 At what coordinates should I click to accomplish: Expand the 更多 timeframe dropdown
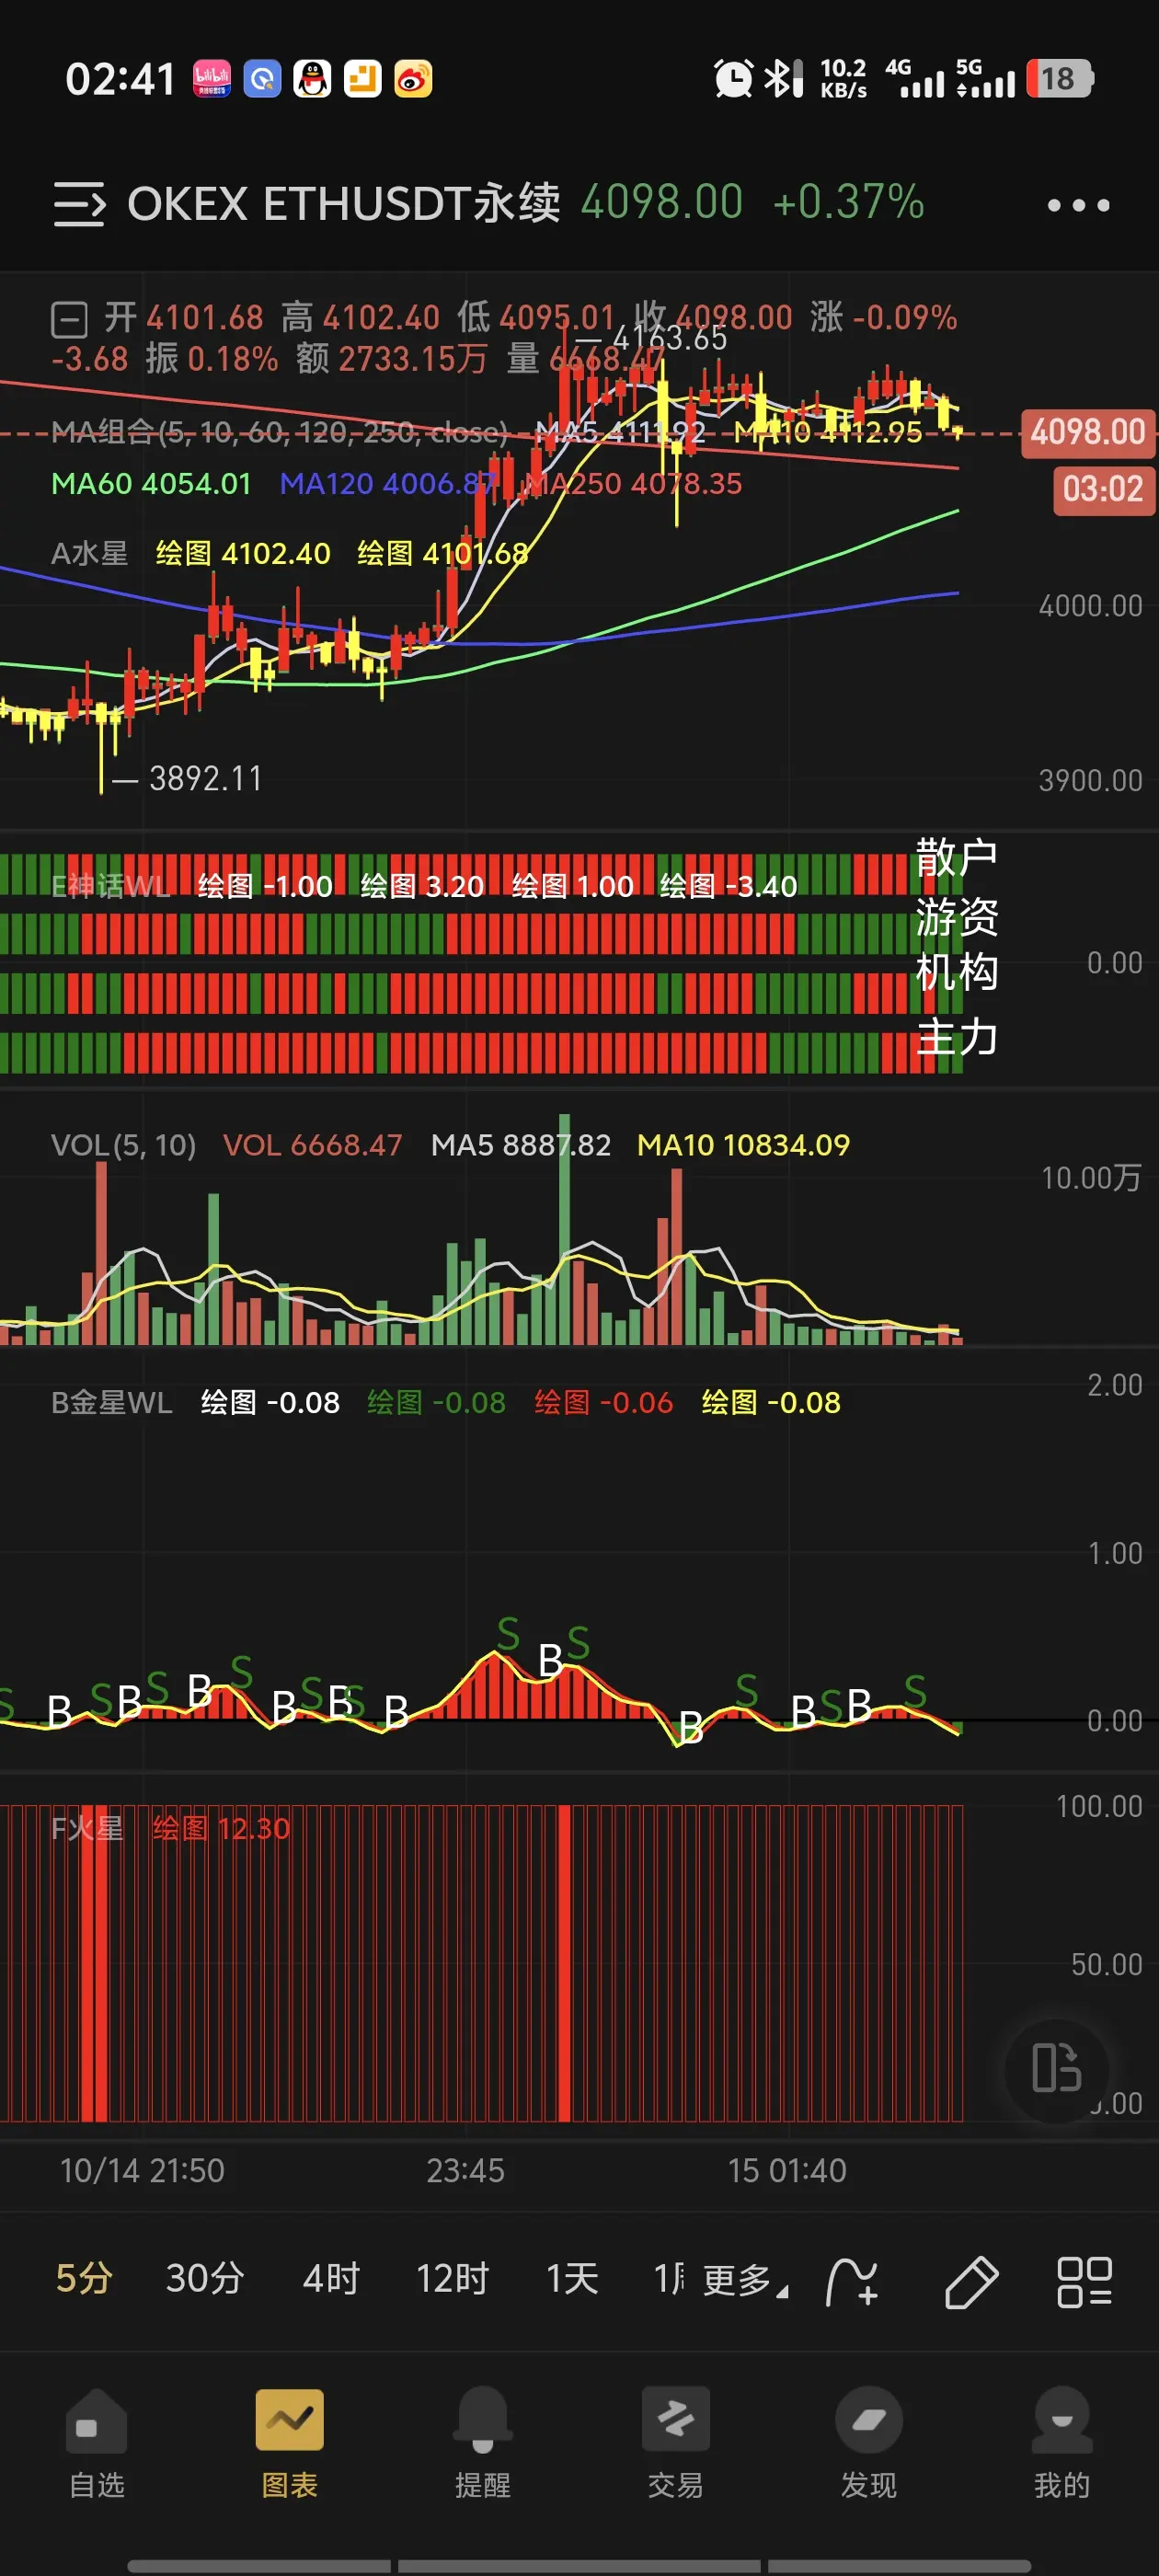point(745,2281)
